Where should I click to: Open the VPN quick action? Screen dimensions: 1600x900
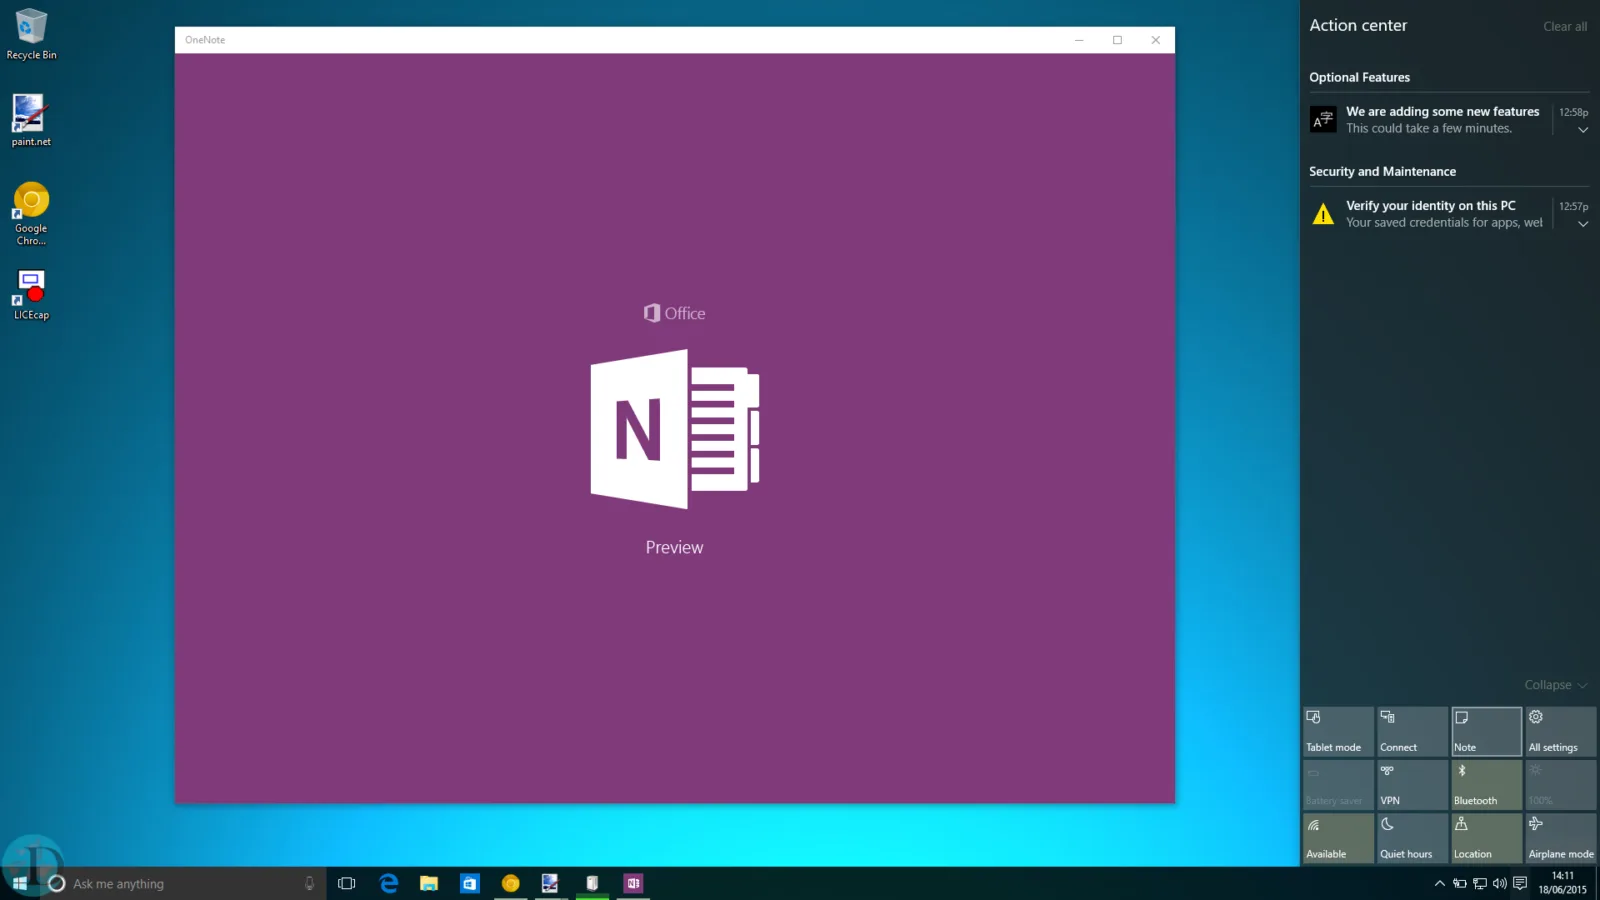click(x=1412, y=785)
